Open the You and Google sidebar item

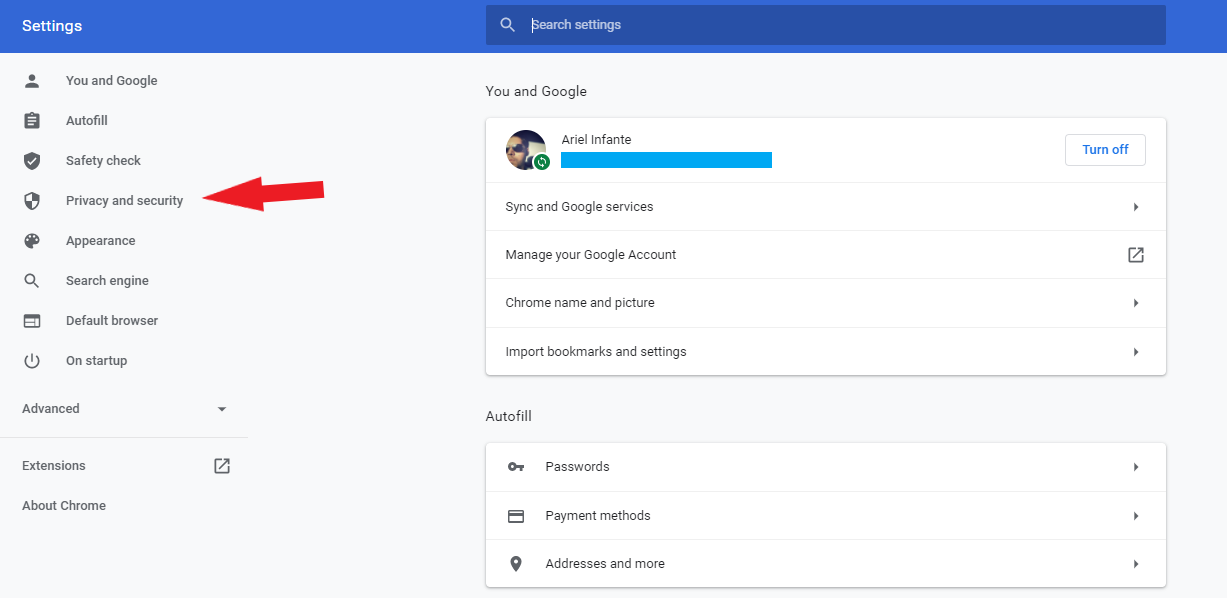coord(112,81)
